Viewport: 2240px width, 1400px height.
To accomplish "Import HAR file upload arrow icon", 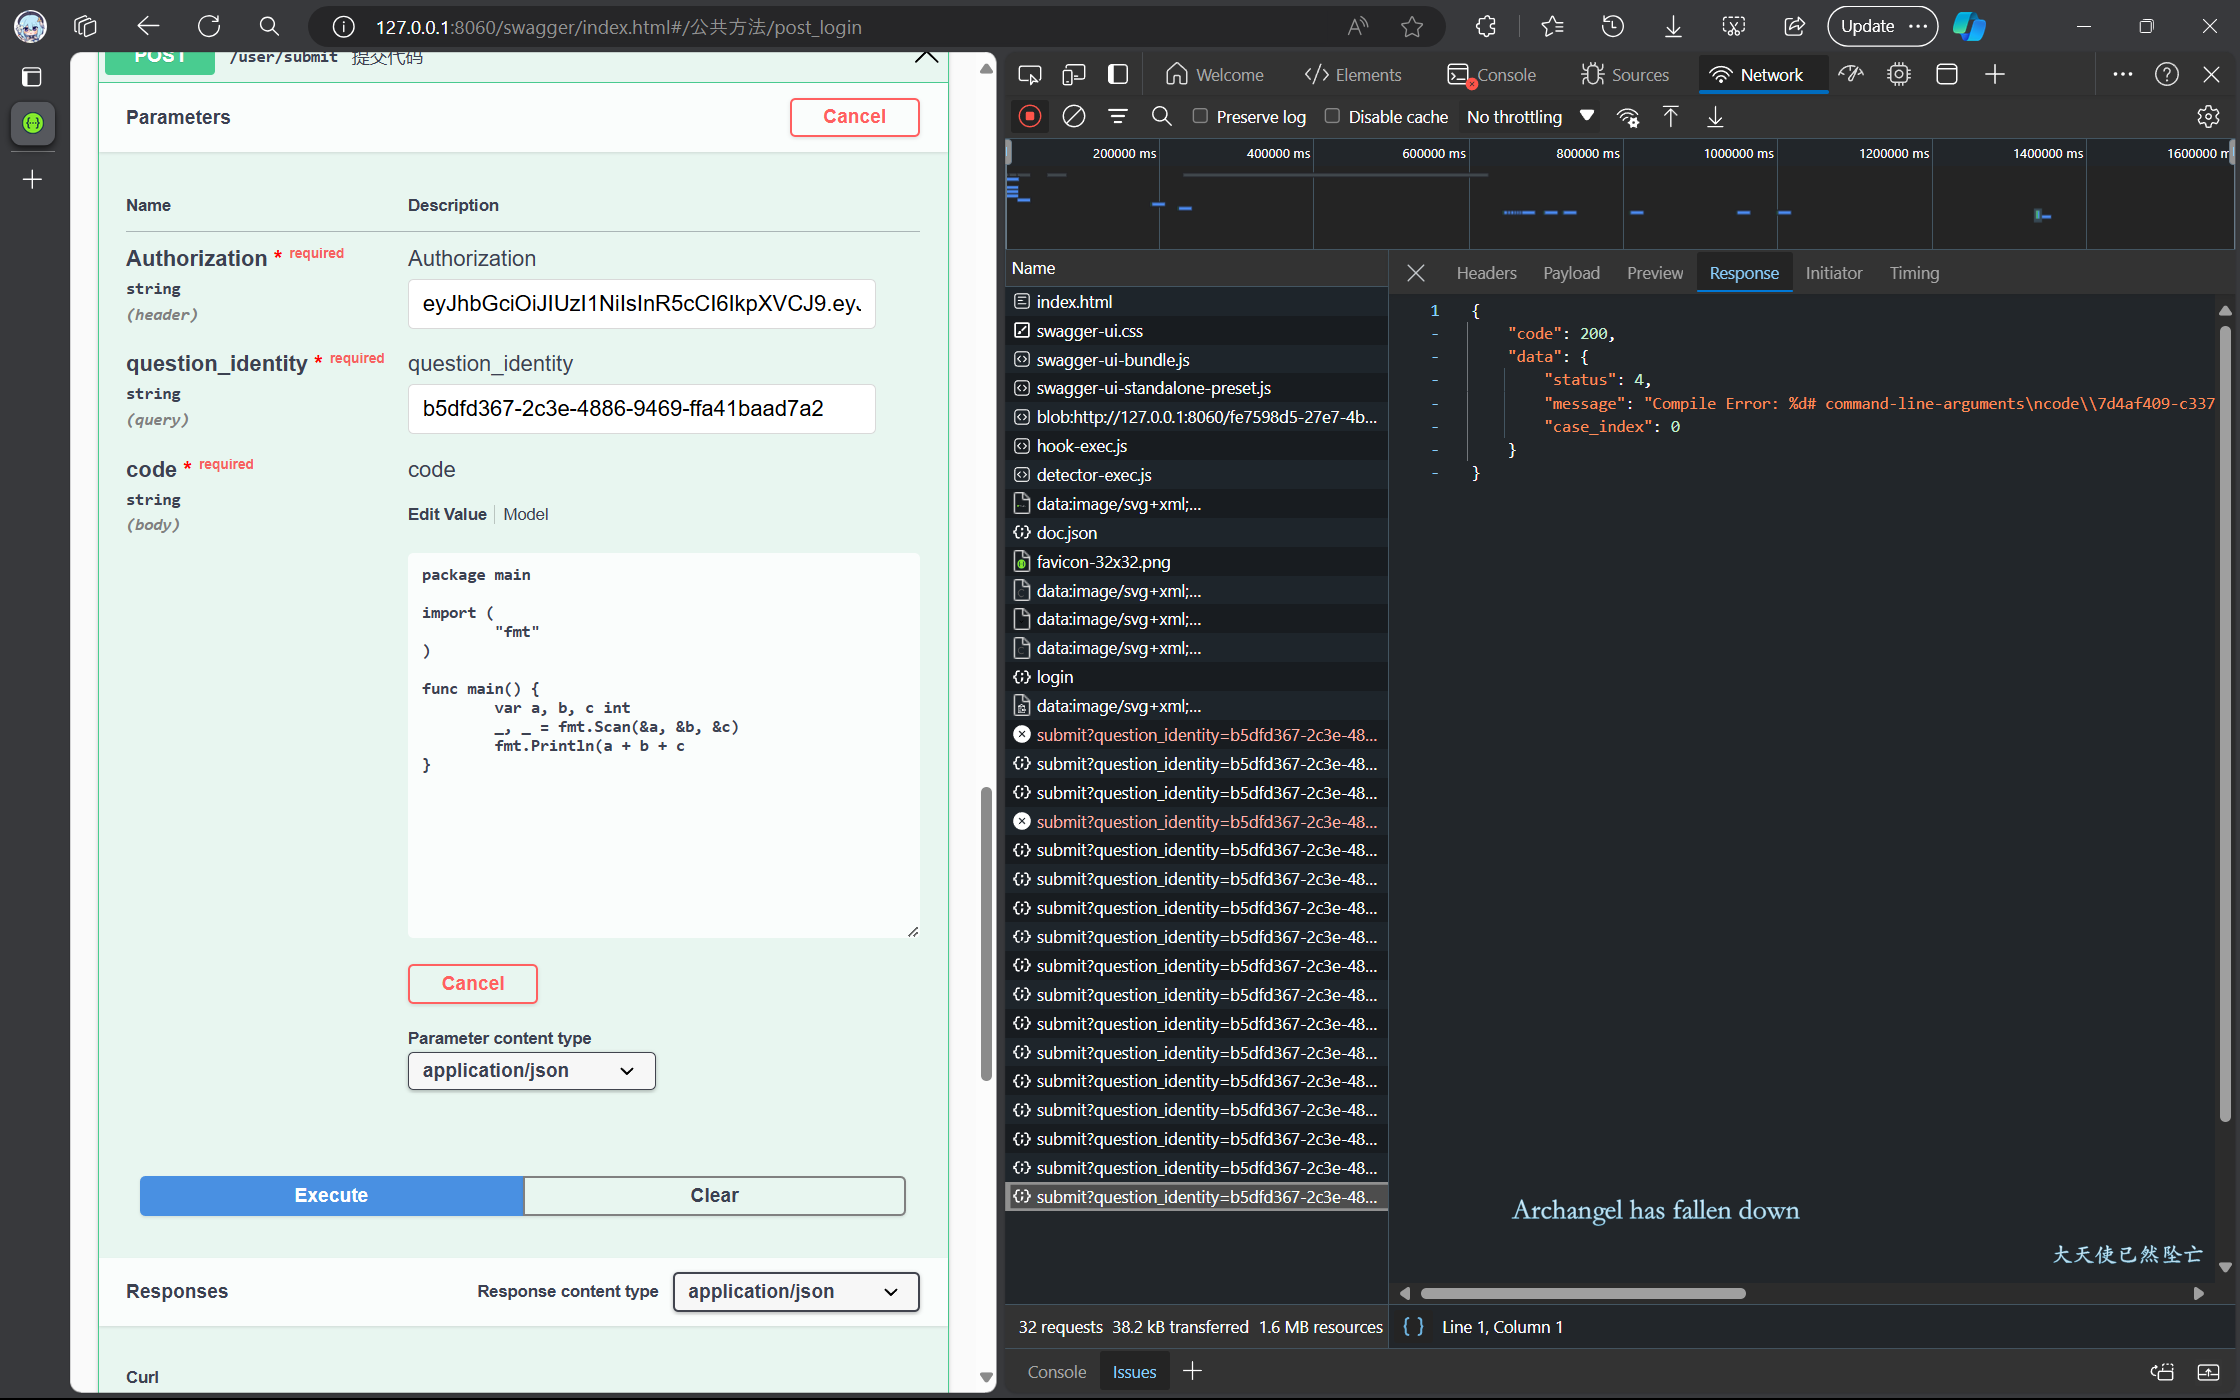I will 1671,117.
